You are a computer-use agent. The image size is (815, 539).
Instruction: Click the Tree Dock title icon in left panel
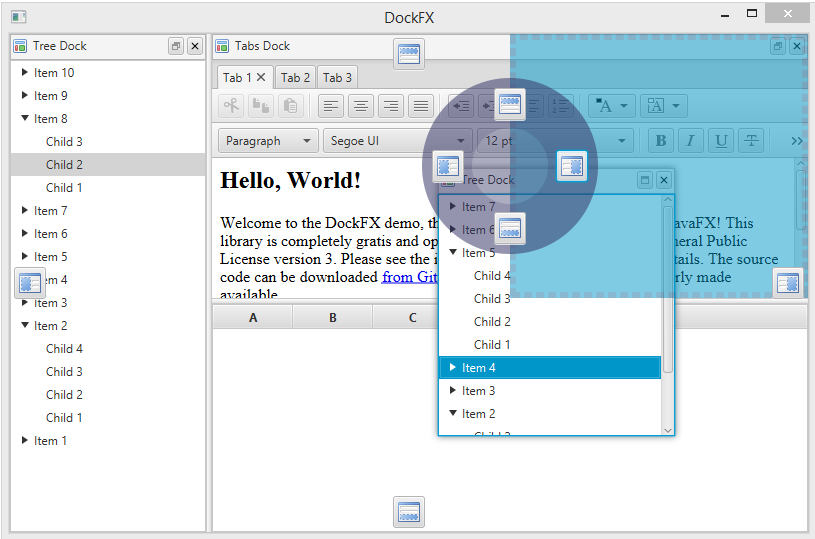point(20,46)
